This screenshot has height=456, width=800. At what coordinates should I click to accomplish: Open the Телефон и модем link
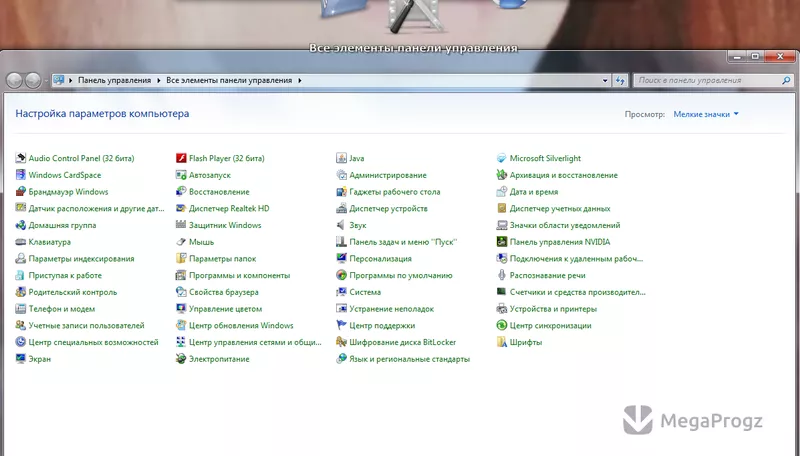pos(62,309)
